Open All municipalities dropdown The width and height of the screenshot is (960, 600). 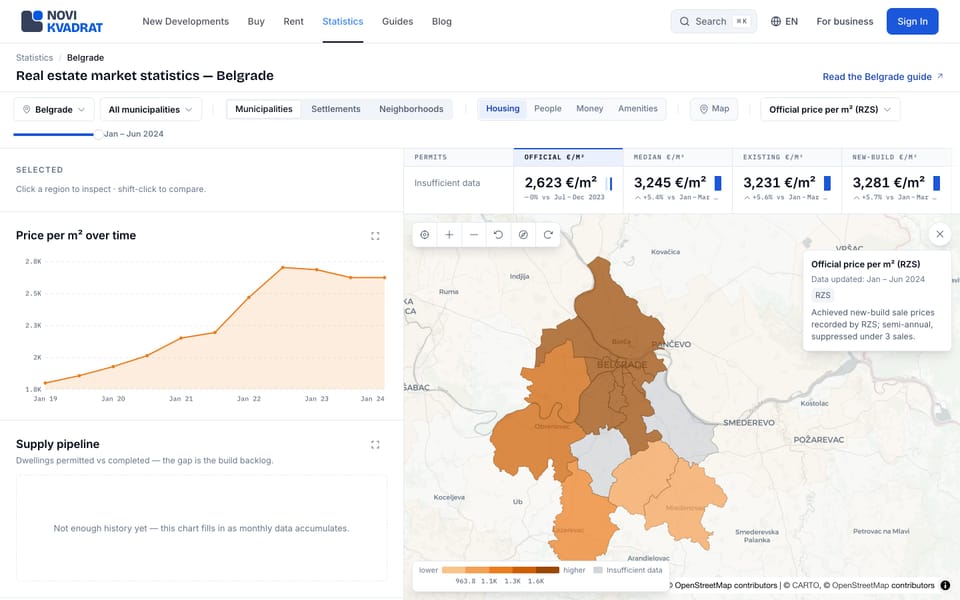[x=151, y=110]
